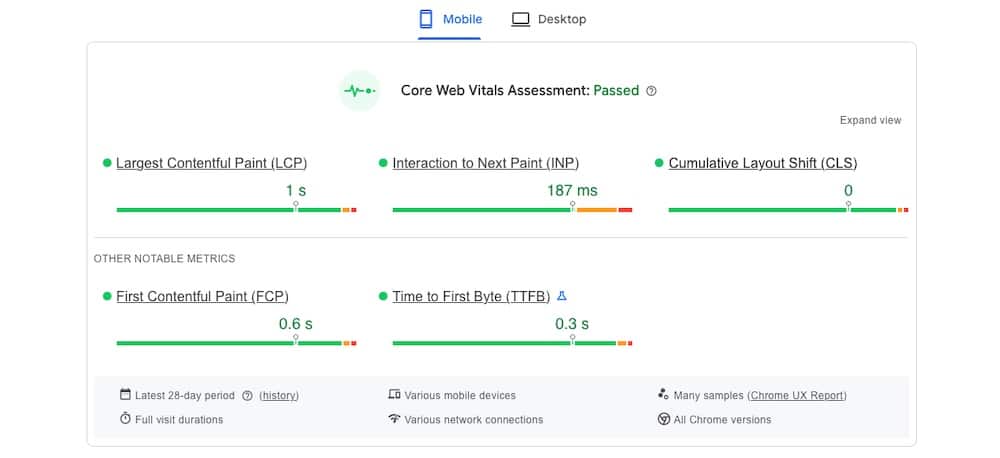Screen dimensions: 1000x458
Task: Click the Core Web Vitals pulse icon
Action: coord(359,90)
